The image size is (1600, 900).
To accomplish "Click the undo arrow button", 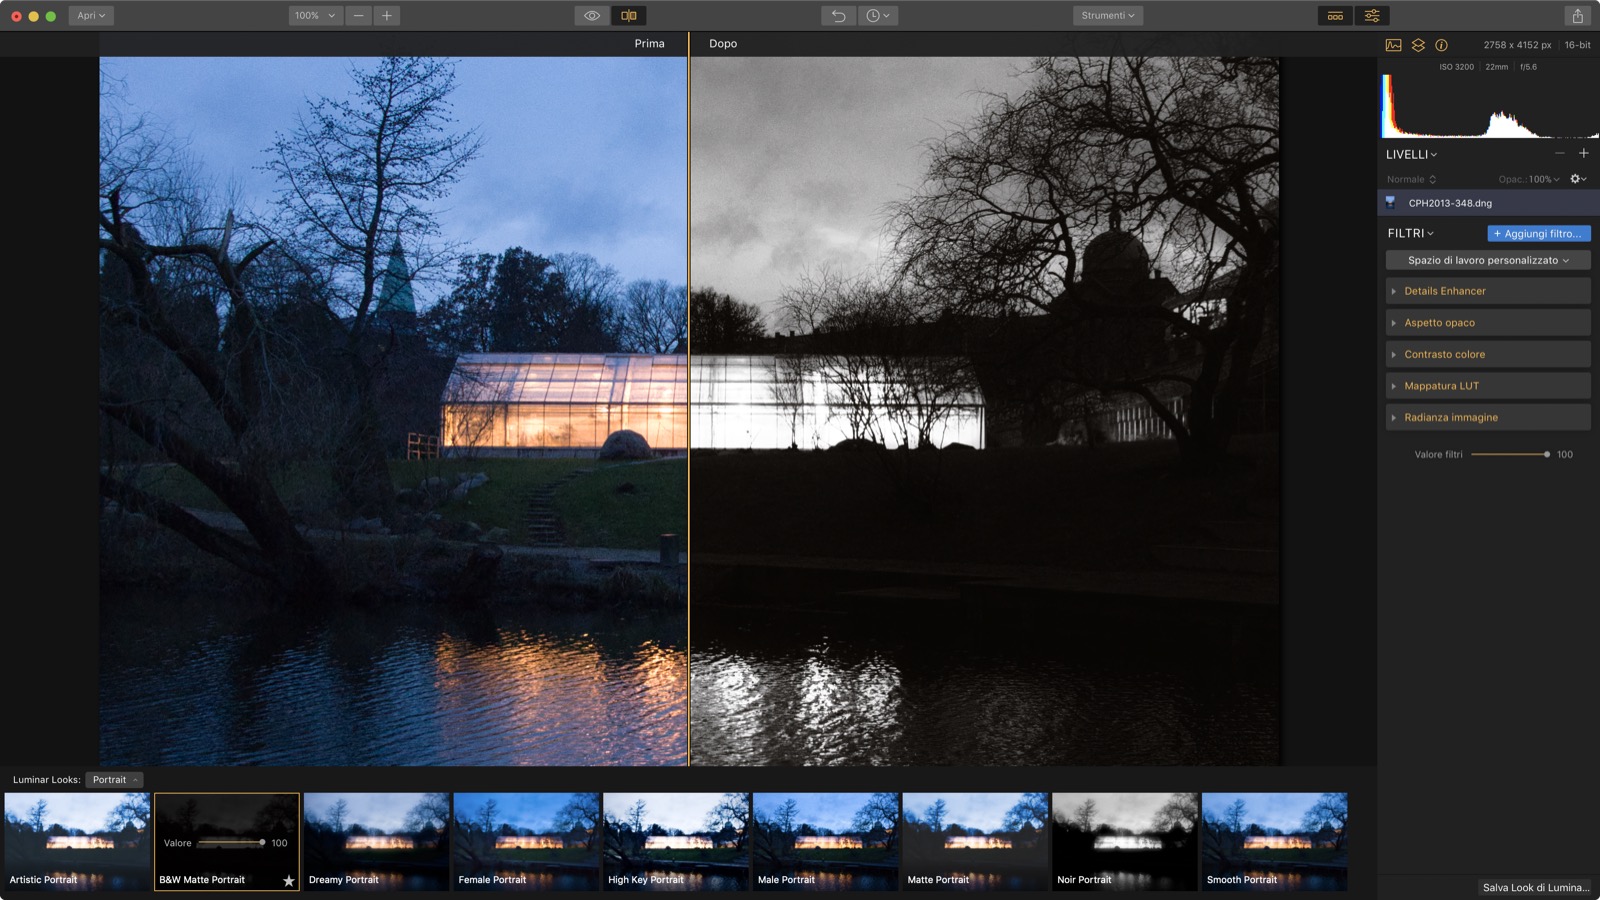I will 838,16.
